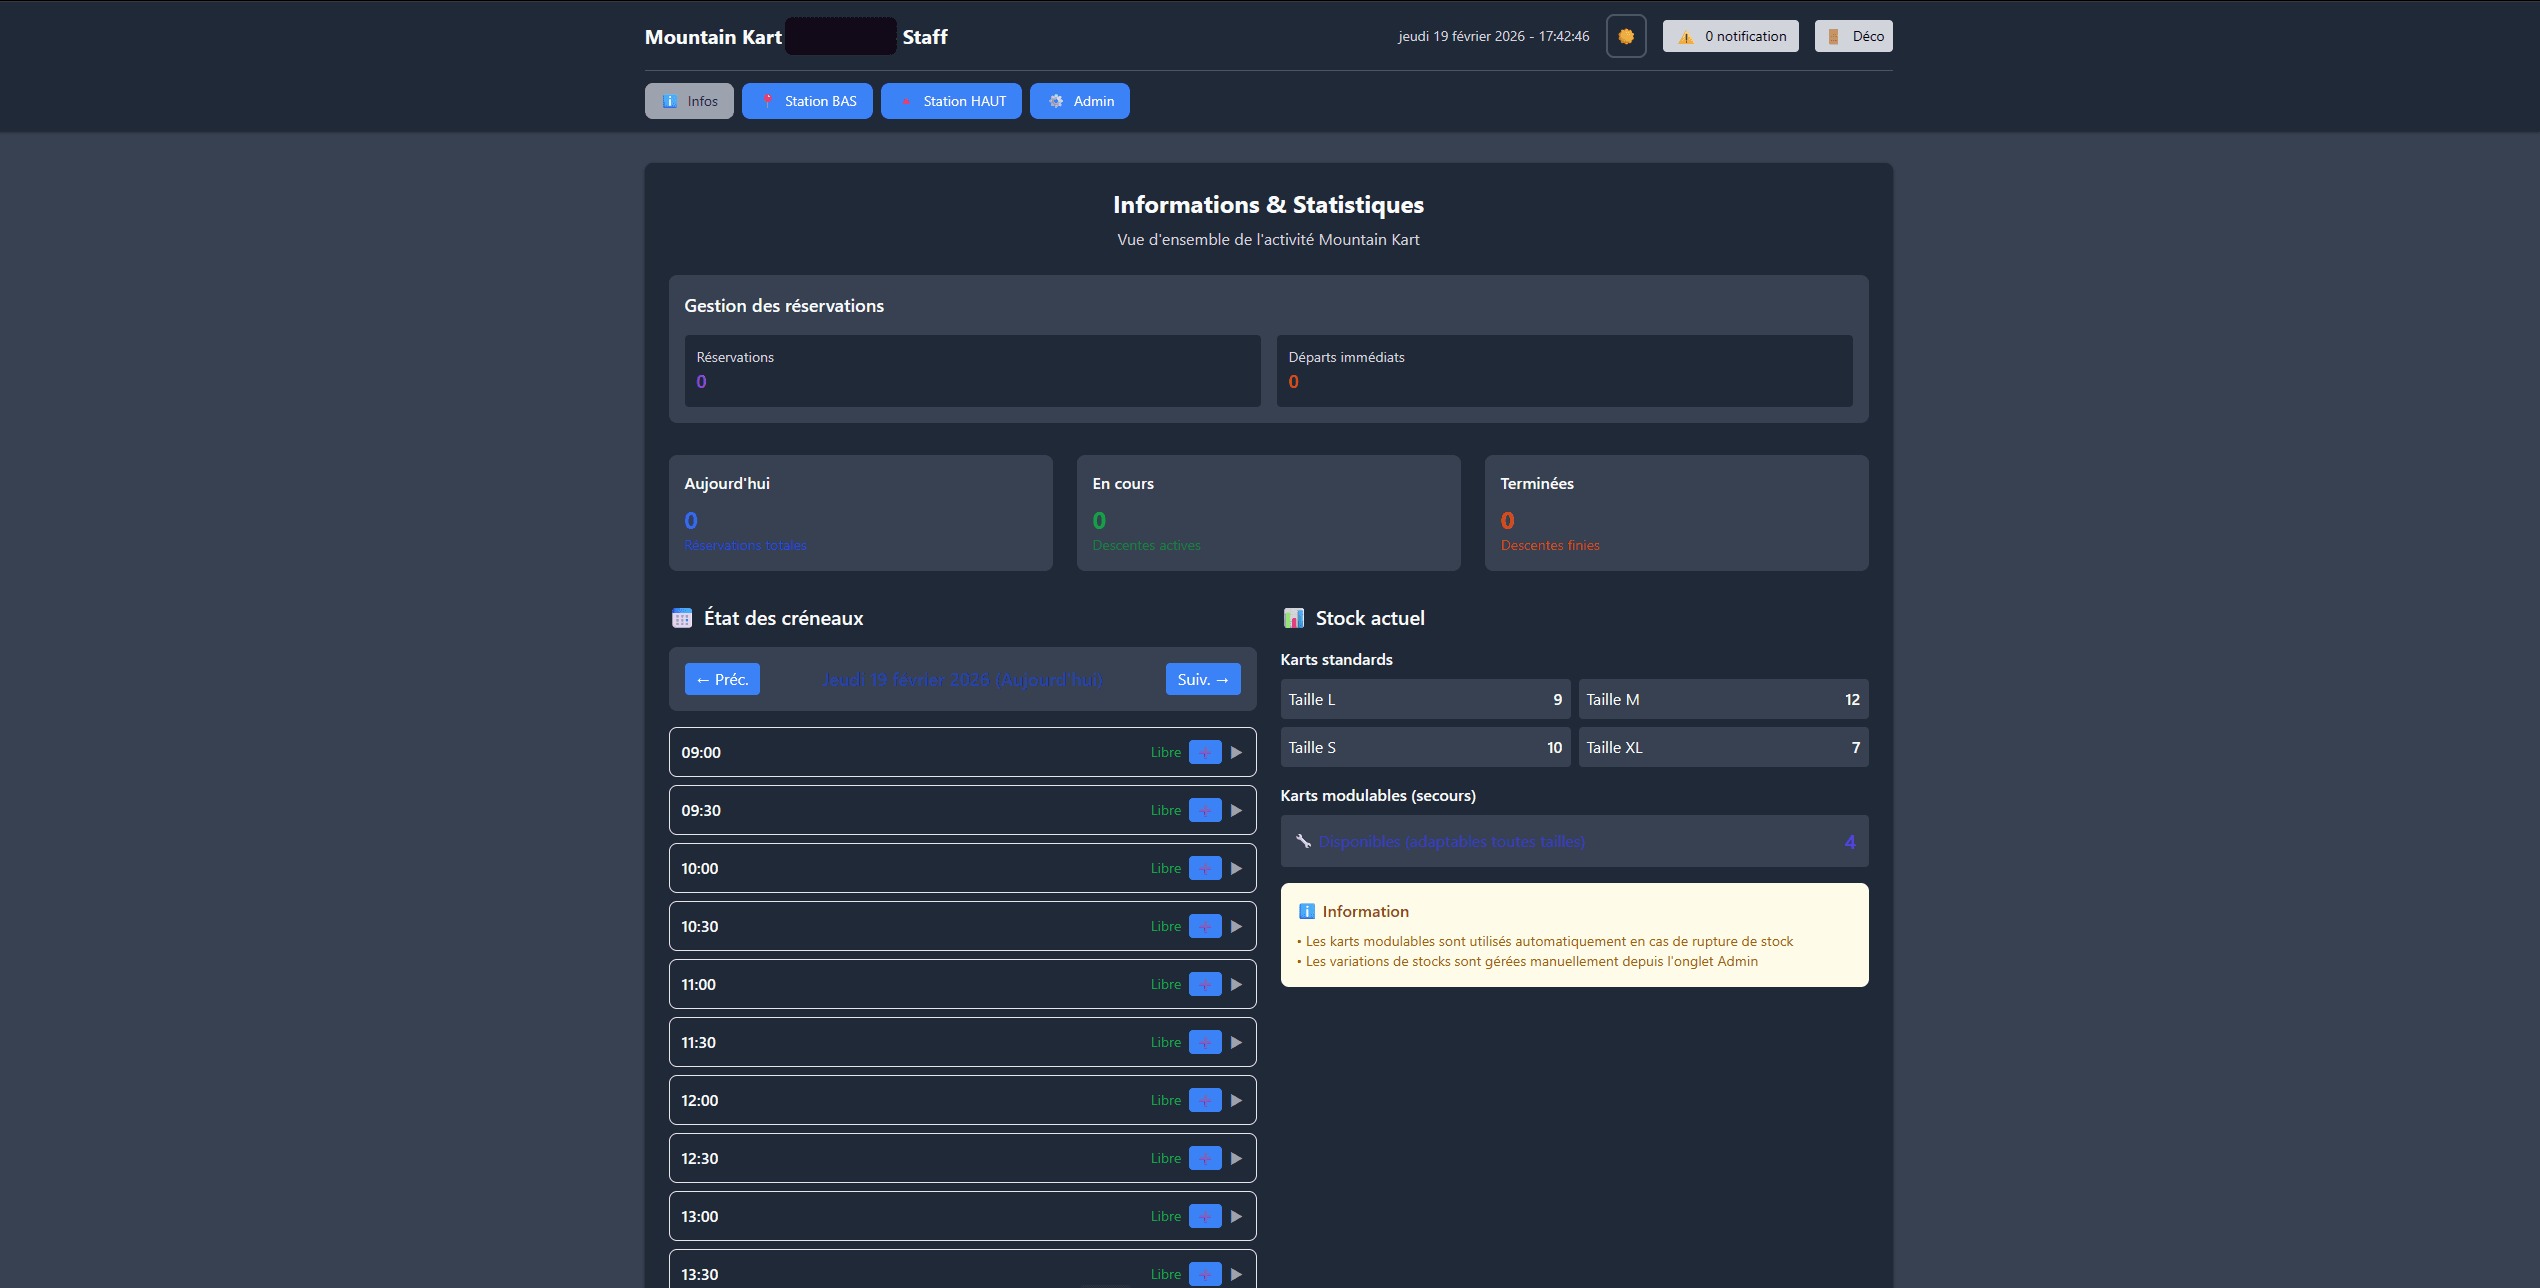The image size is (2540, 1288).
Task: Click the dot icon on the Station HAUT tab
Action: point(907,101)
